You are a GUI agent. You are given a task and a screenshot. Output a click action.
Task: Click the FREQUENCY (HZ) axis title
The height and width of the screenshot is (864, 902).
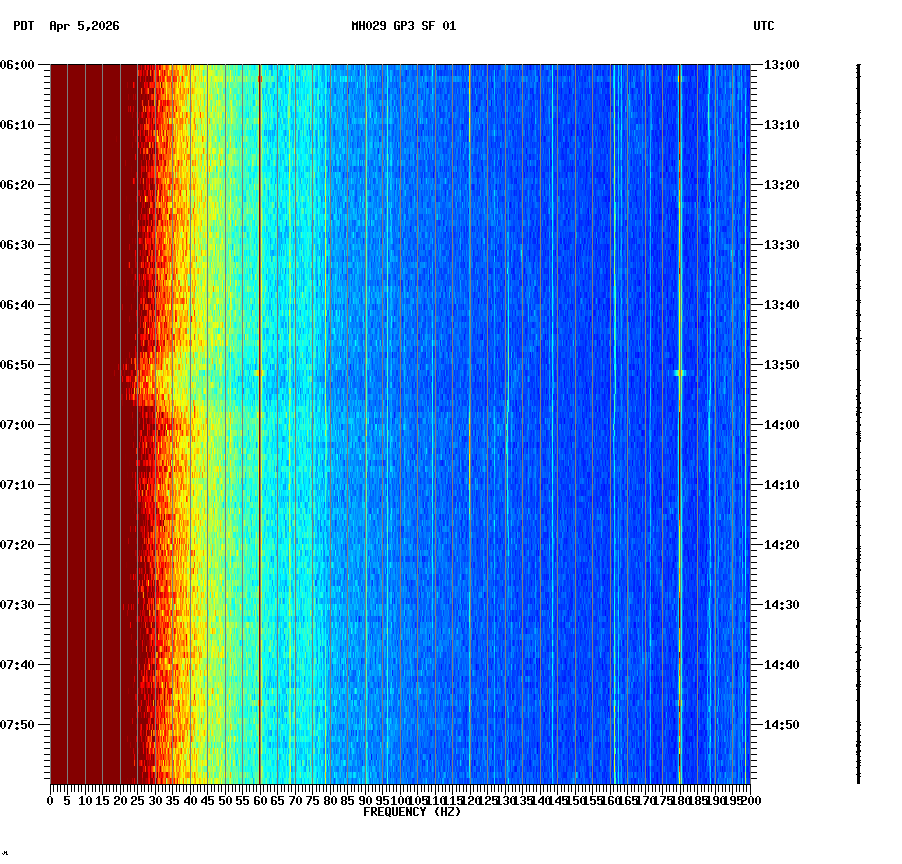coord(412,810)
